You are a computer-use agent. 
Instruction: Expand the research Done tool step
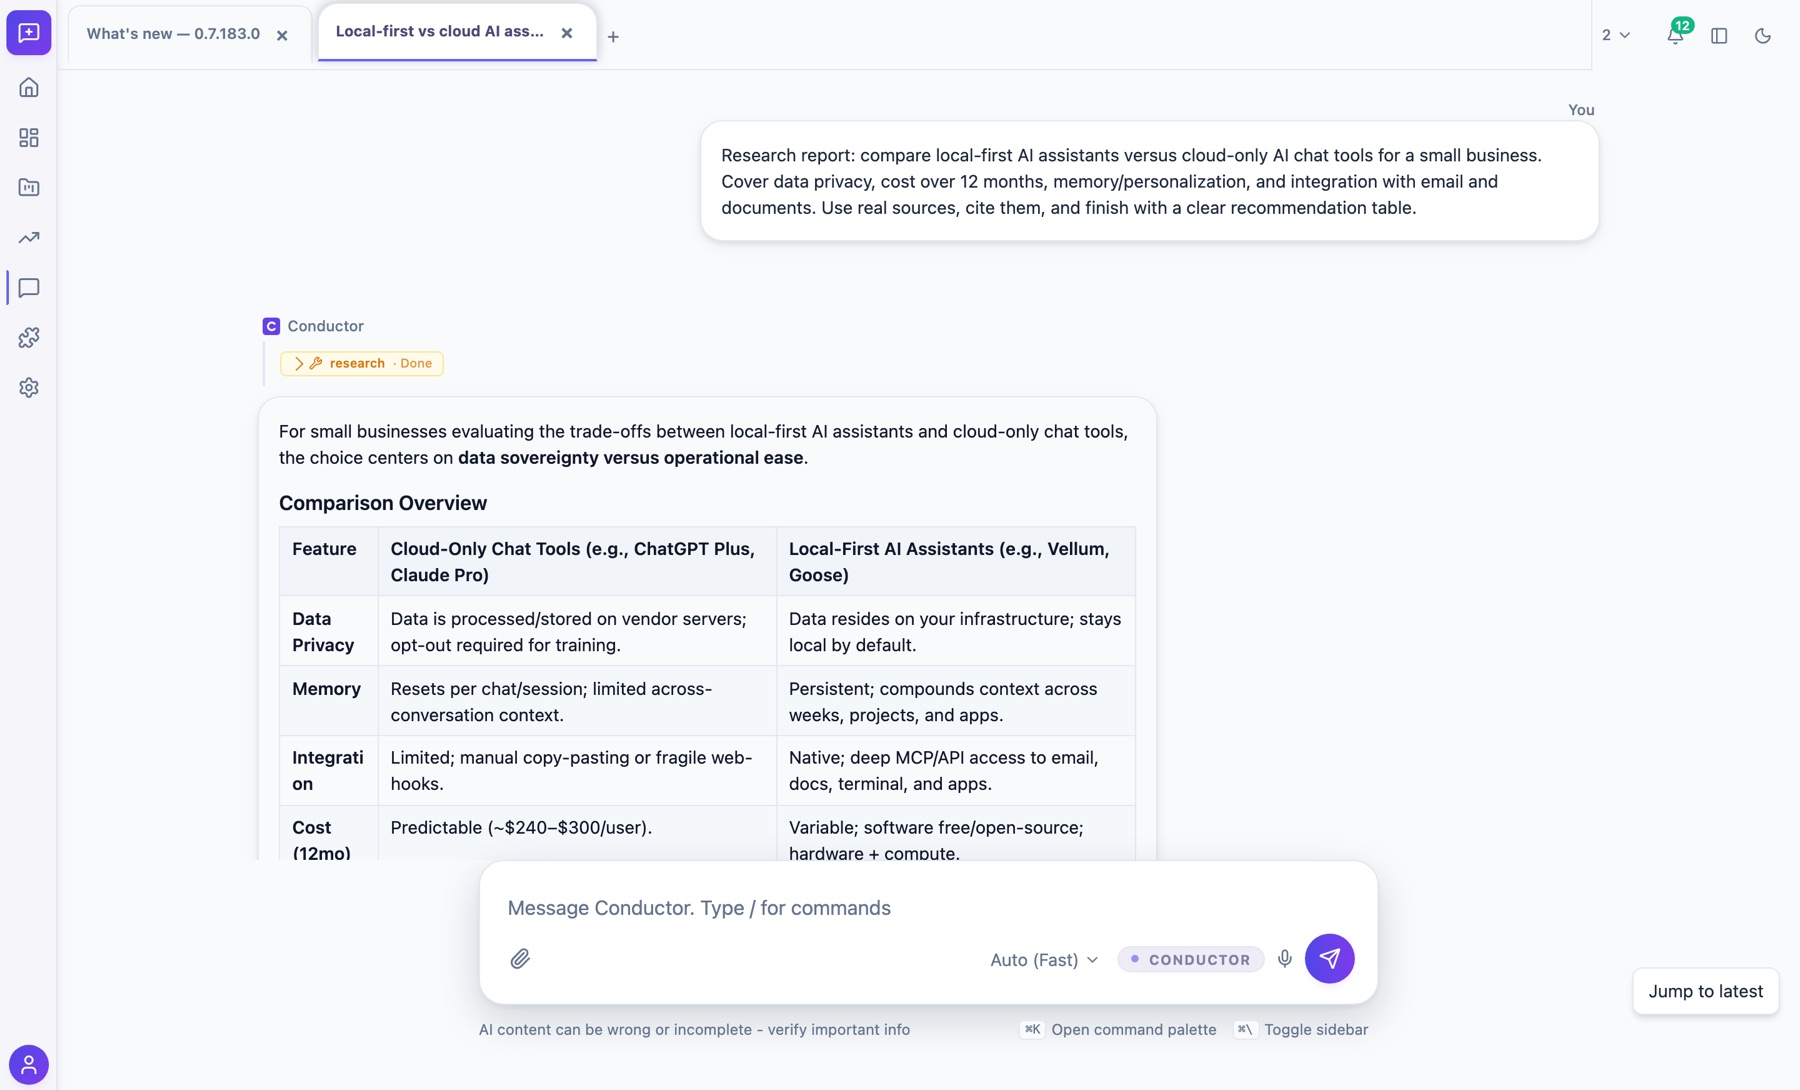[362, 363]
